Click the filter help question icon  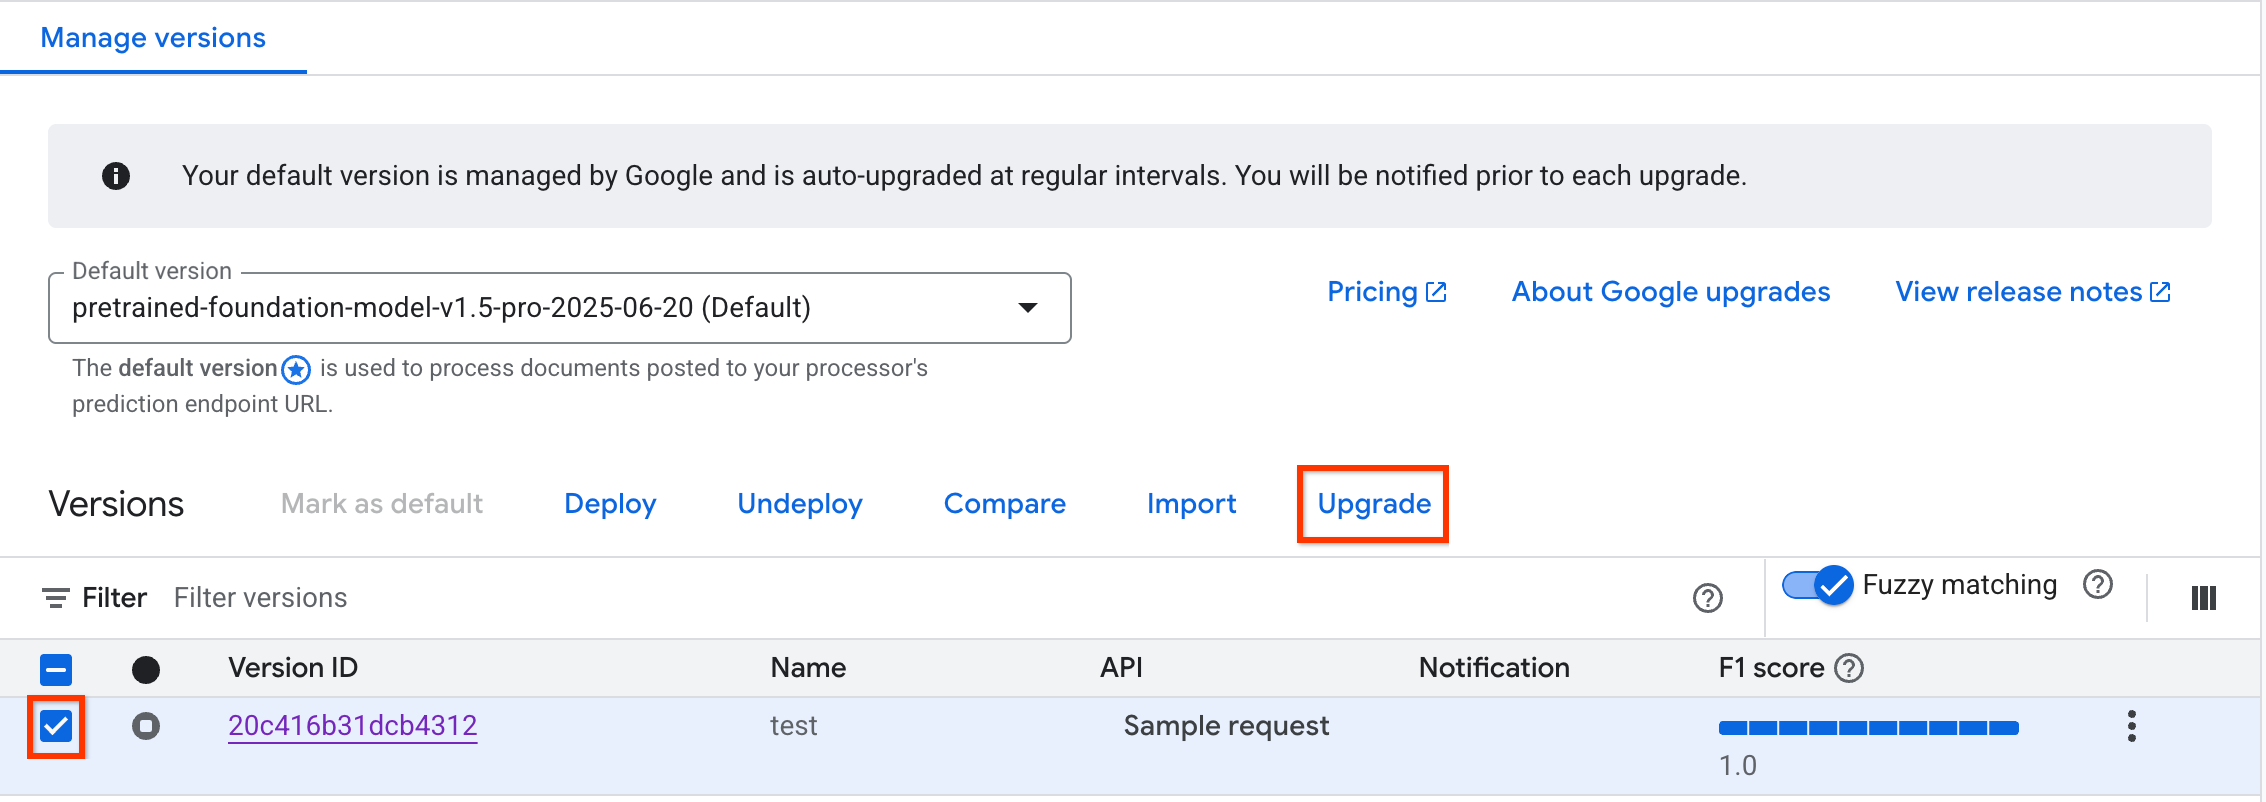pos(1707,598)
